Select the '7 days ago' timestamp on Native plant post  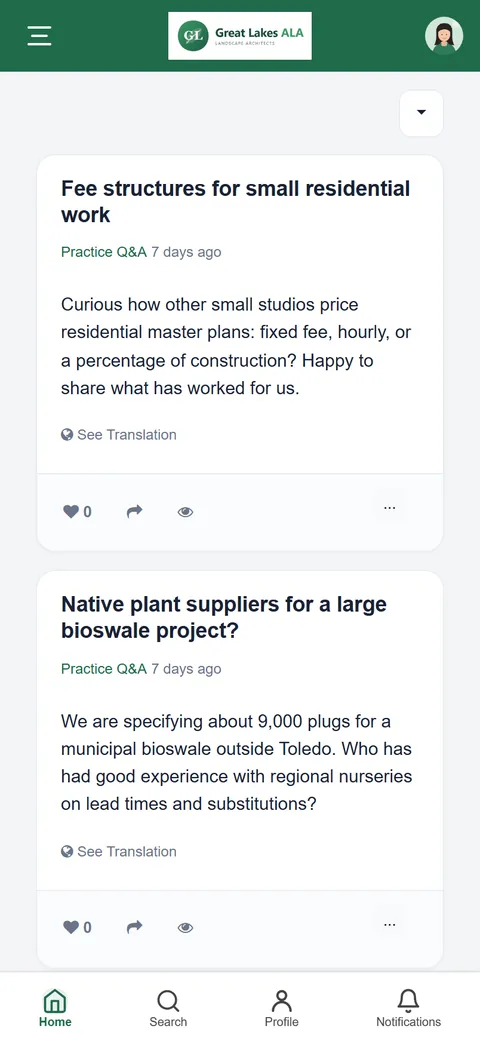pos(186,669)
